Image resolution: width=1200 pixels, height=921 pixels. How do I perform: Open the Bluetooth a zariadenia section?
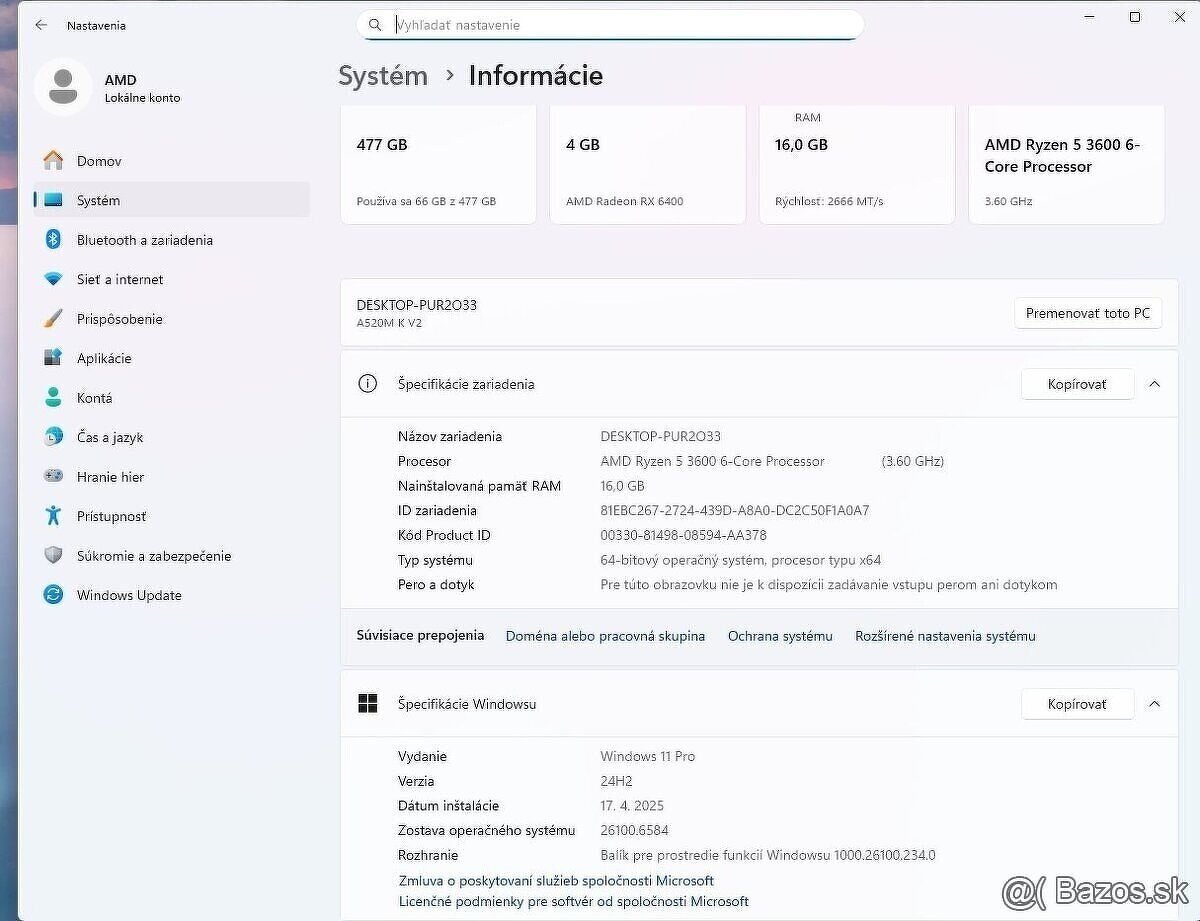(145, 240)
